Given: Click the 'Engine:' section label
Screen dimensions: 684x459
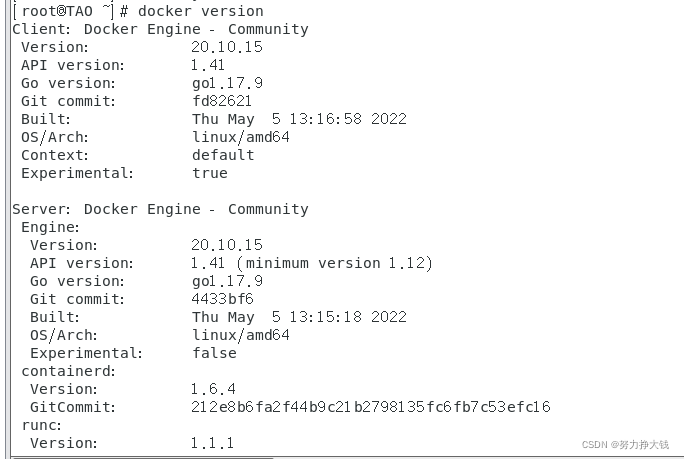Looking at the screenshot, I should pyautogui.click(x=50, y=227).
